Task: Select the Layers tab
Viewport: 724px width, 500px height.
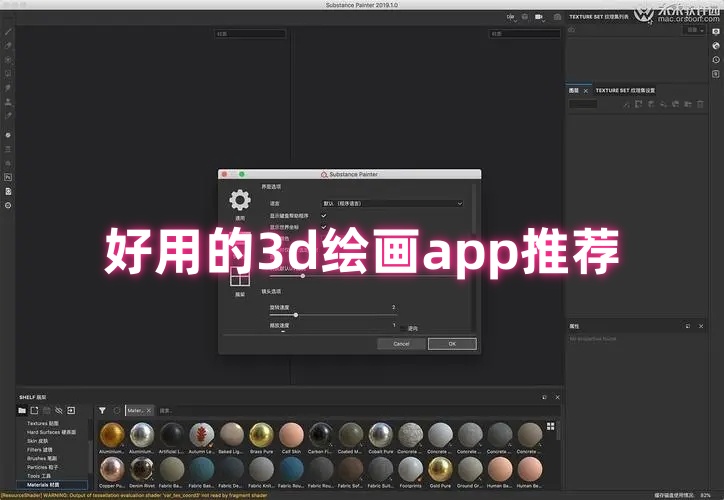Action: 574,90
